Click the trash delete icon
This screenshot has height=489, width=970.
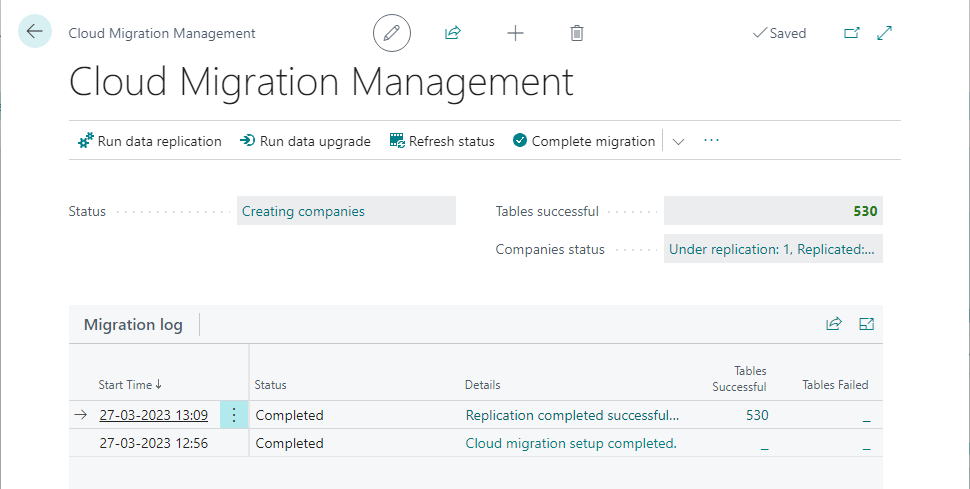click(x=577, y=33)
